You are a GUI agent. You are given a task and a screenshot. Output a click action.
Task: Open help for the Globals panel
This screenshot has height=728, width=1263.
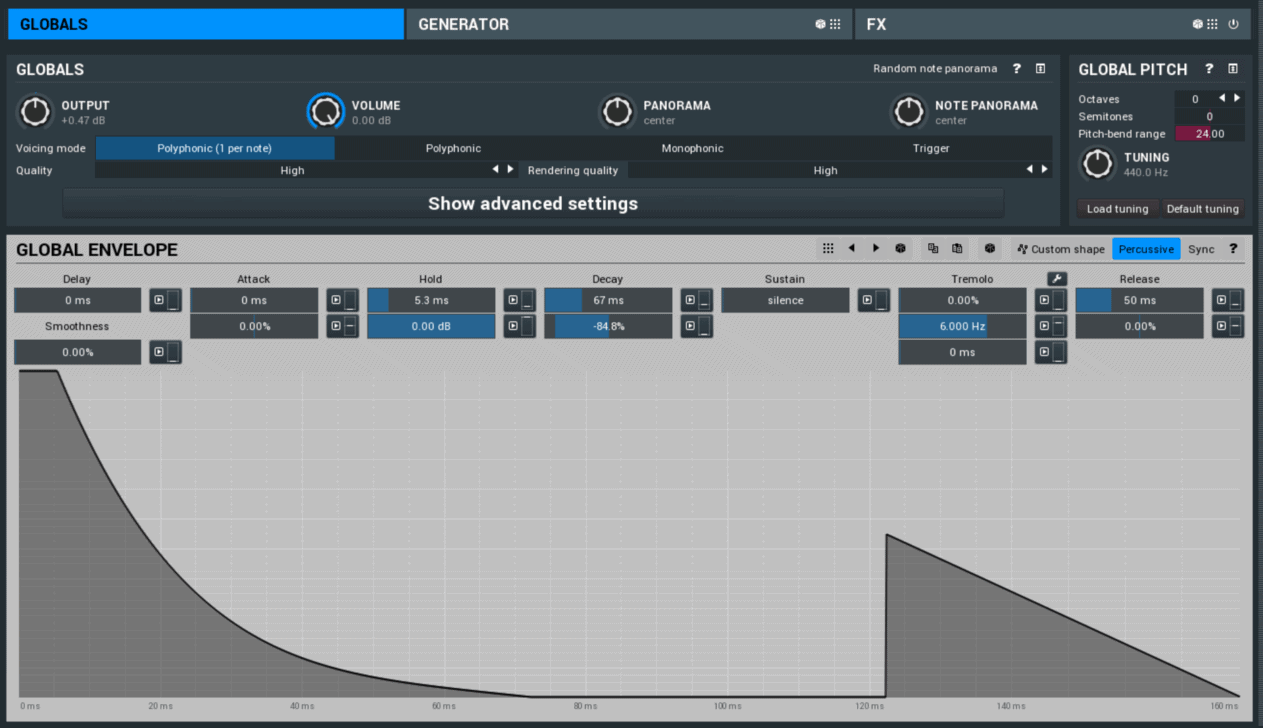[x=1017, y=69]
